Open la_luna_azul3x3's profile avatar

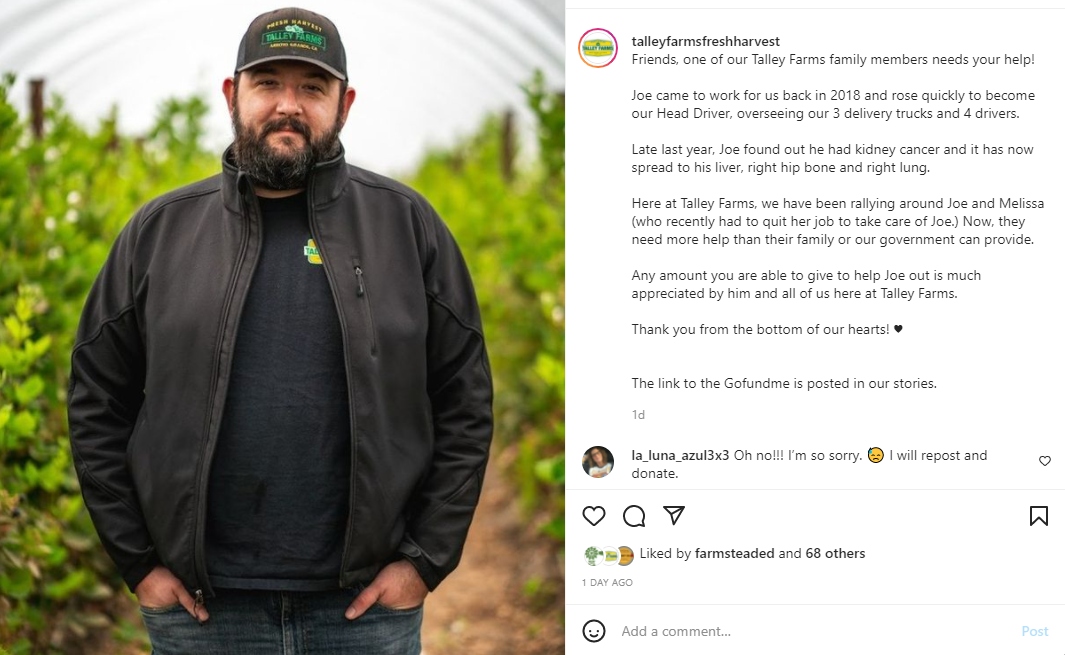point(598,462)
